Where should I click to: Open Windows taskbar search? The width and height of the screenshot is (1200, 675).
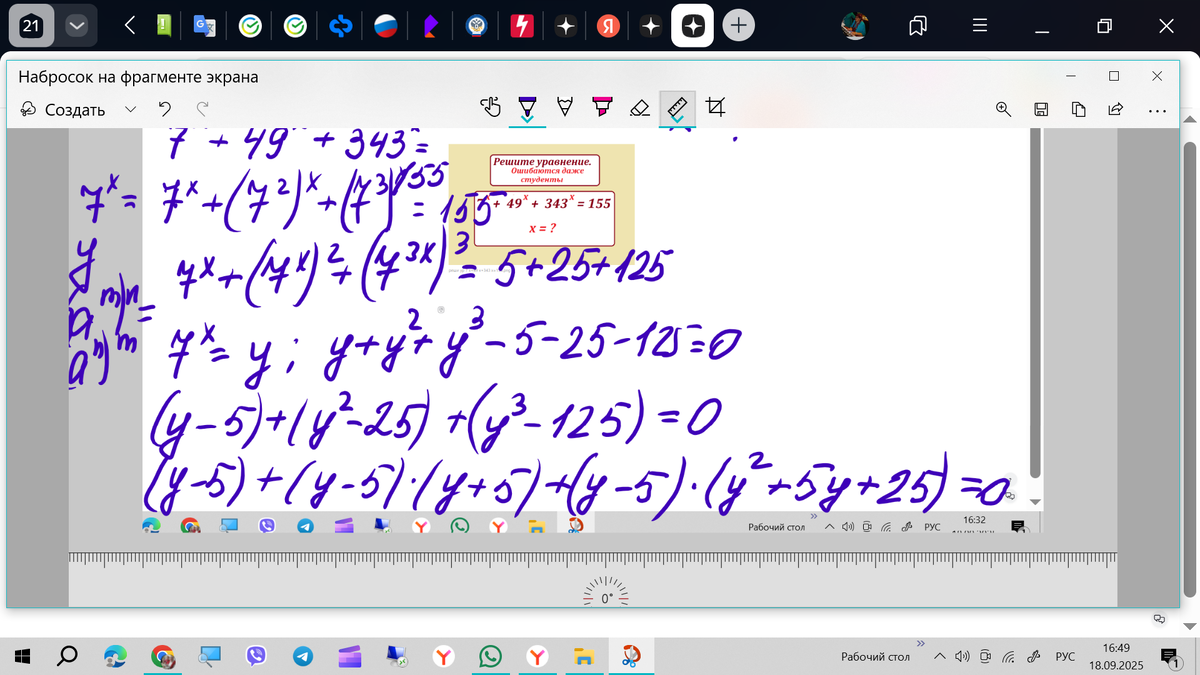click(x=68, y=657)
